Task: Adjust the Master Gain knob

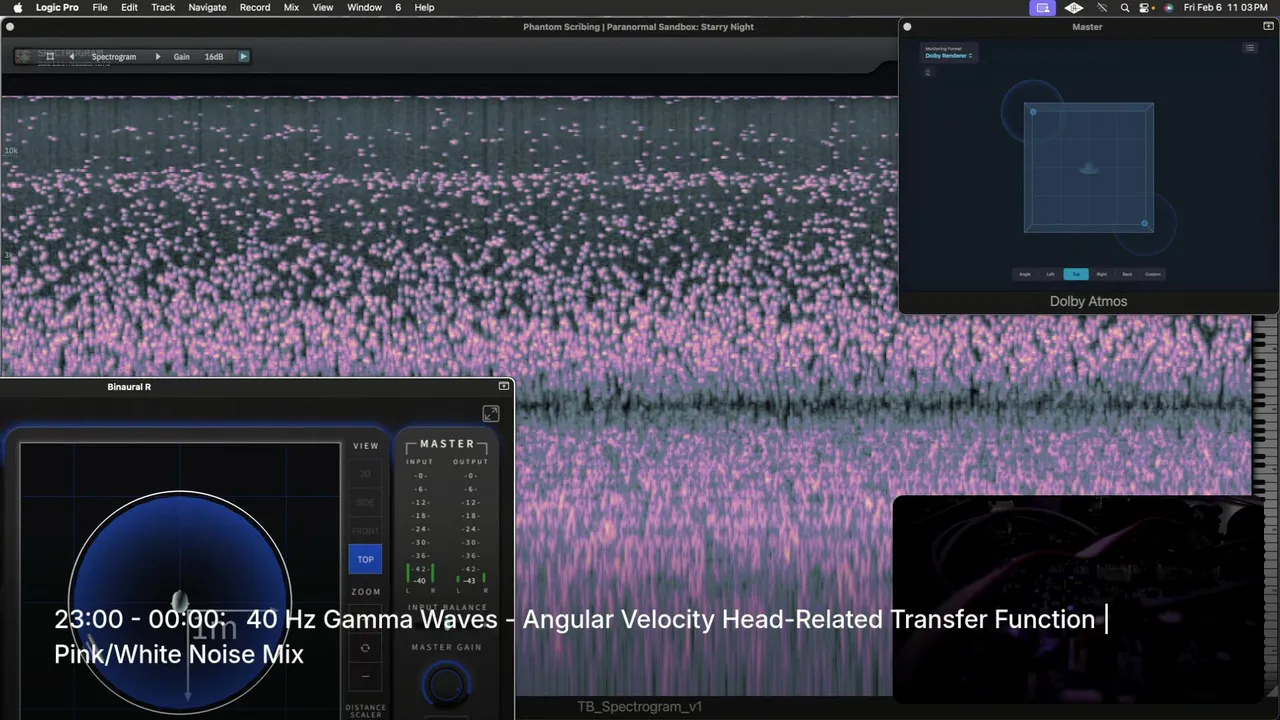Action: point(446,684)
